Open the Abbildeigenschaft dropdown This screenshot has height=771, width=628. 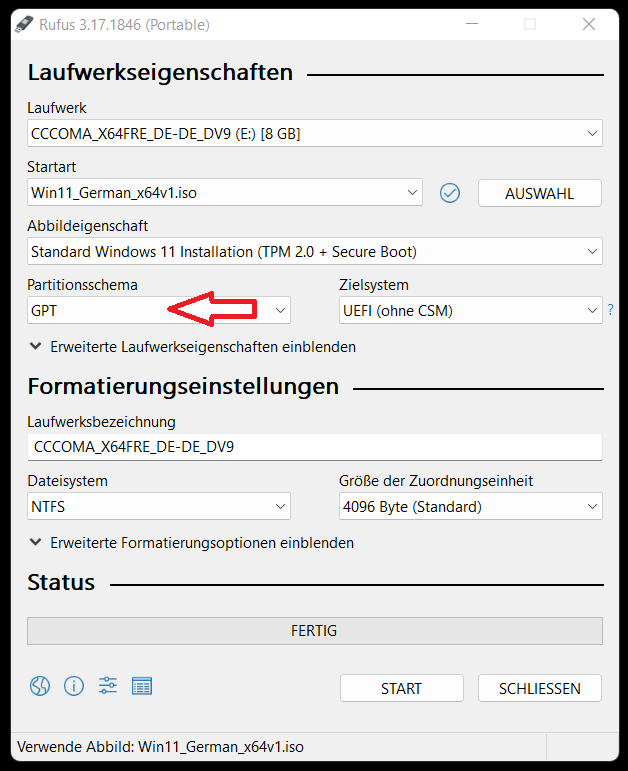click(x=315, y=251)
